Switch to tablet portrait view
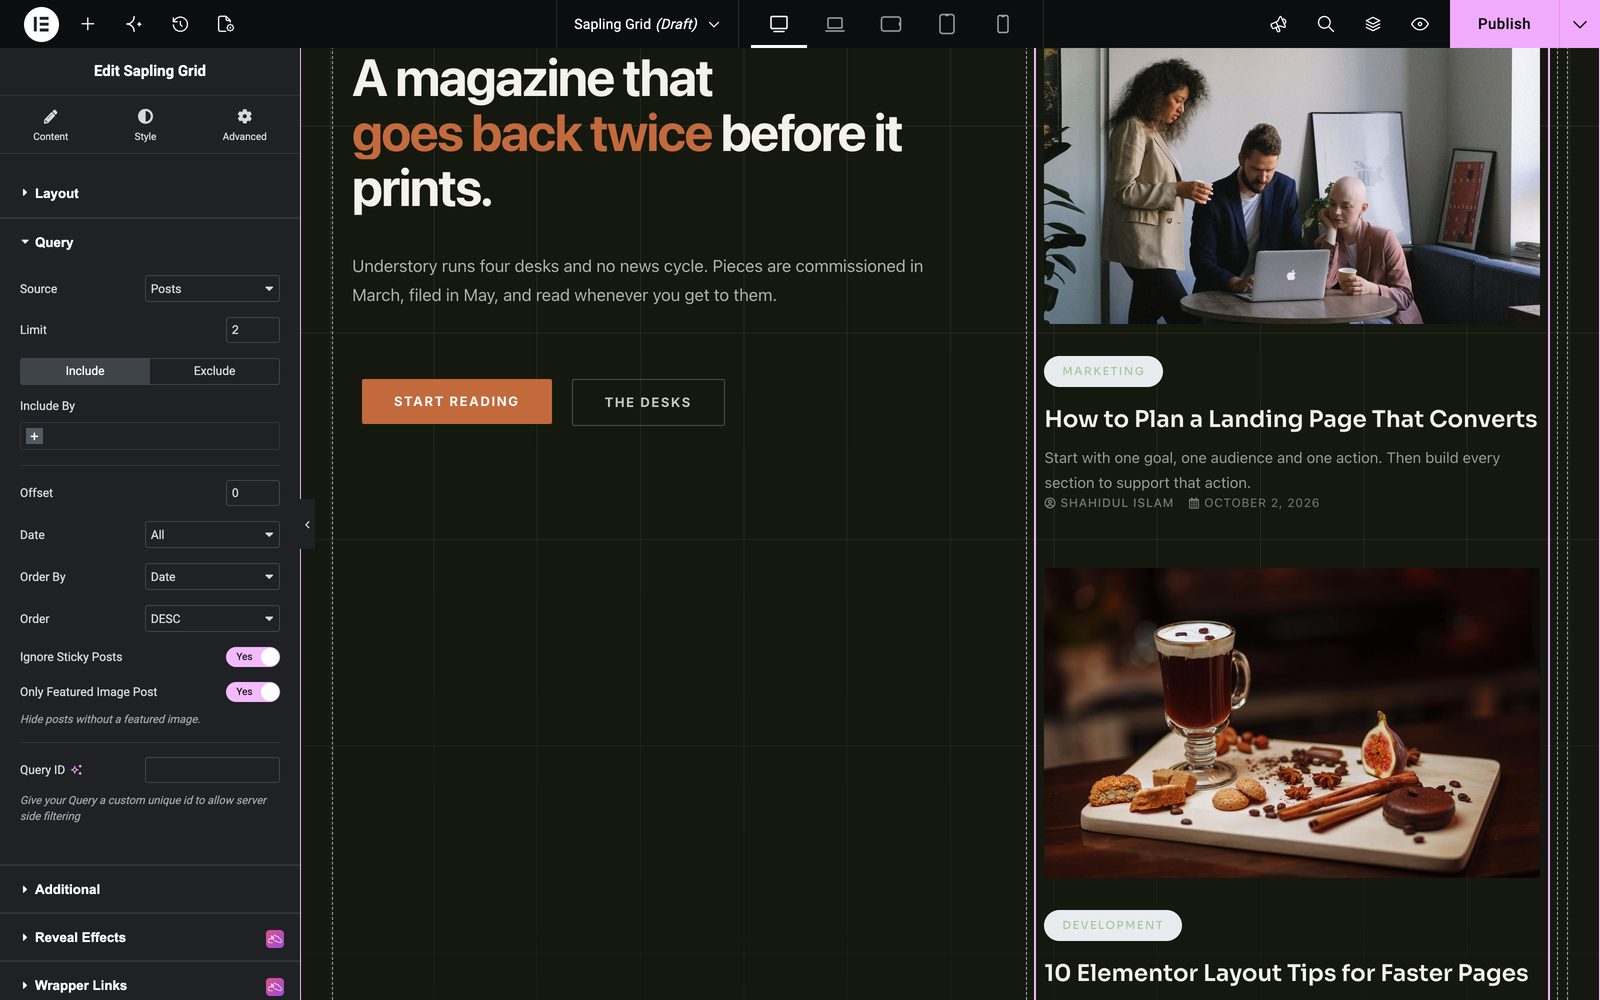The height and width of the screenshot is (1000, 1600). click(947, 24)
